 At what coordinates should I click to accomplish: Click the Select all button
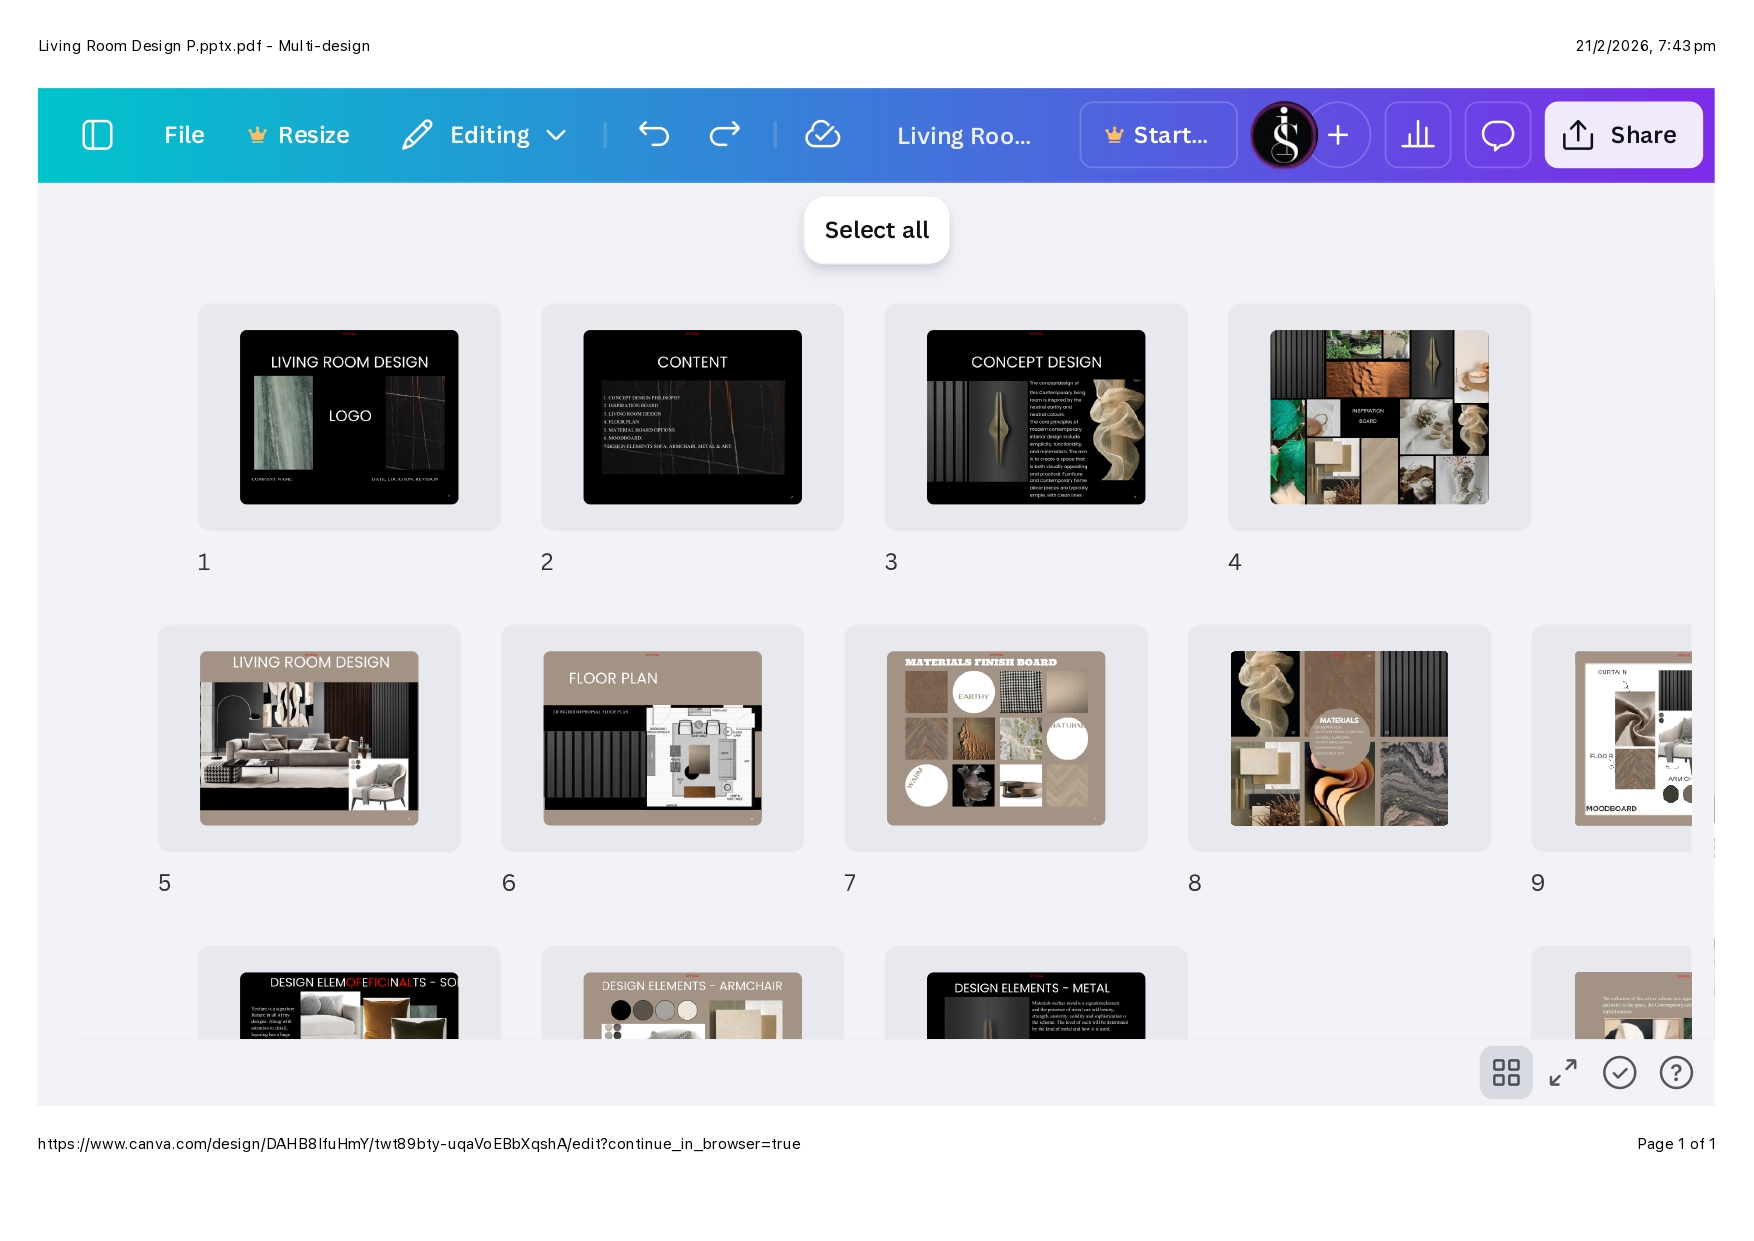(876, 230)
